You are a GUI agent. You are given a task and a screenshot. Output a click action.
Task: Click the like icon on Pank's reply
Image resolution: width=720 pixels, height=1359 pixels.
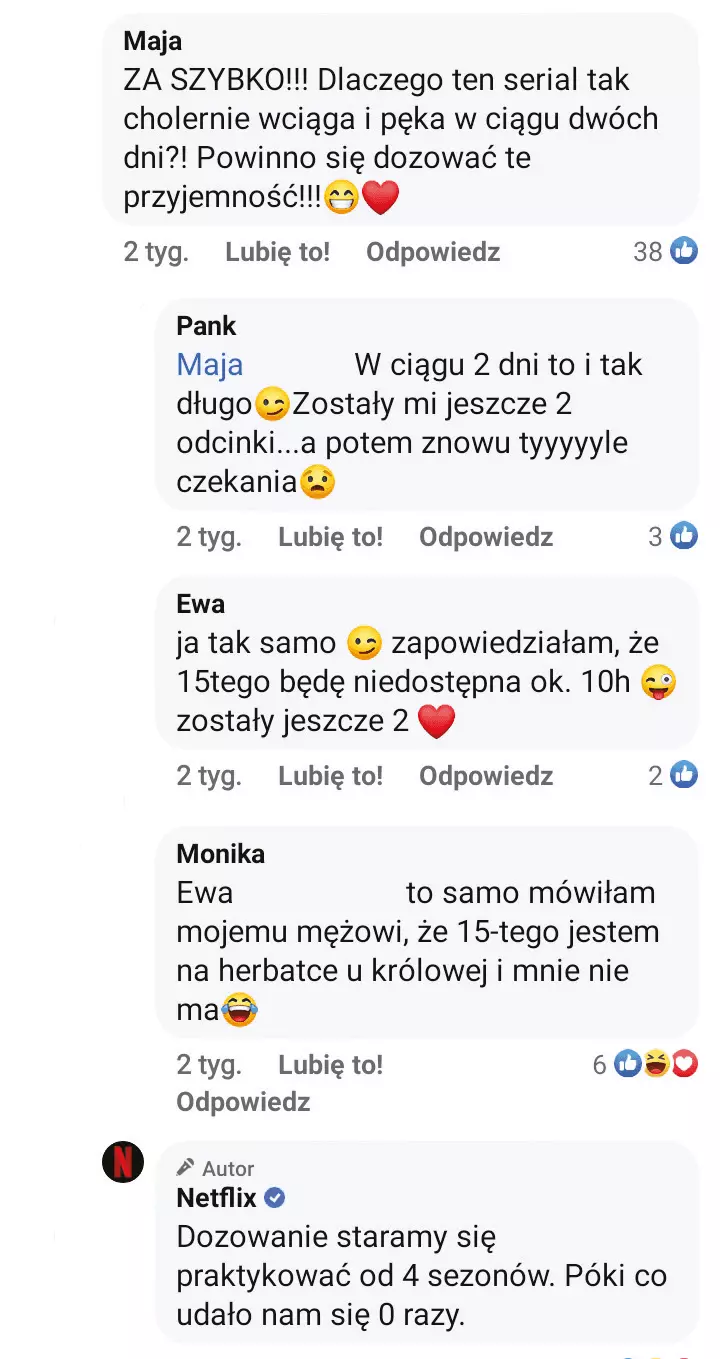point(684,536)
